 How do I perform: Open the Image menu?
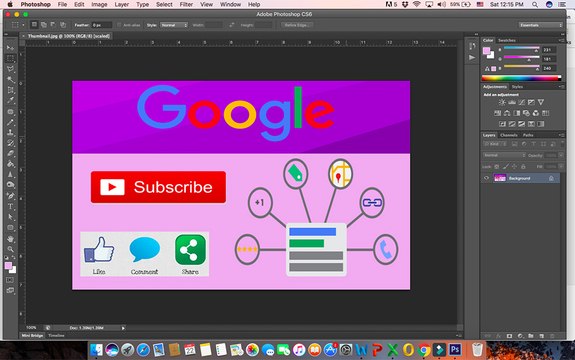(x=99, y=4)
